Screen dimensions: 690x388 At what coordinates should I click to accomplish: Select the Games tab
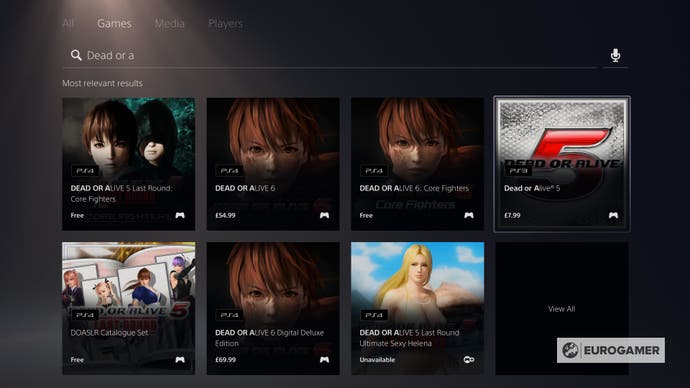point(114,23)
